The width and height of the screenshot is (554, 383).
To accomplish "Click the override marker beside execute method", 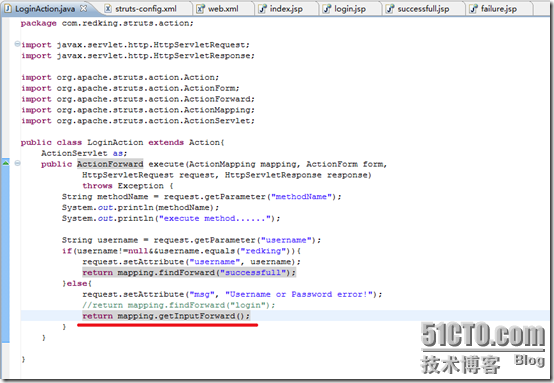I will pos(6,163).
